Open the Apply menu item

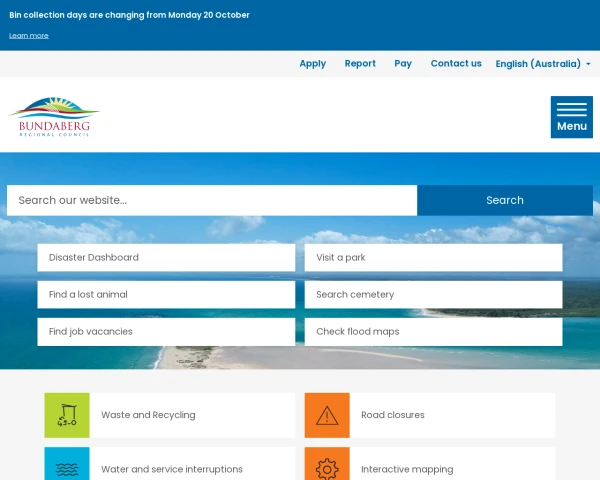[313, 64]
